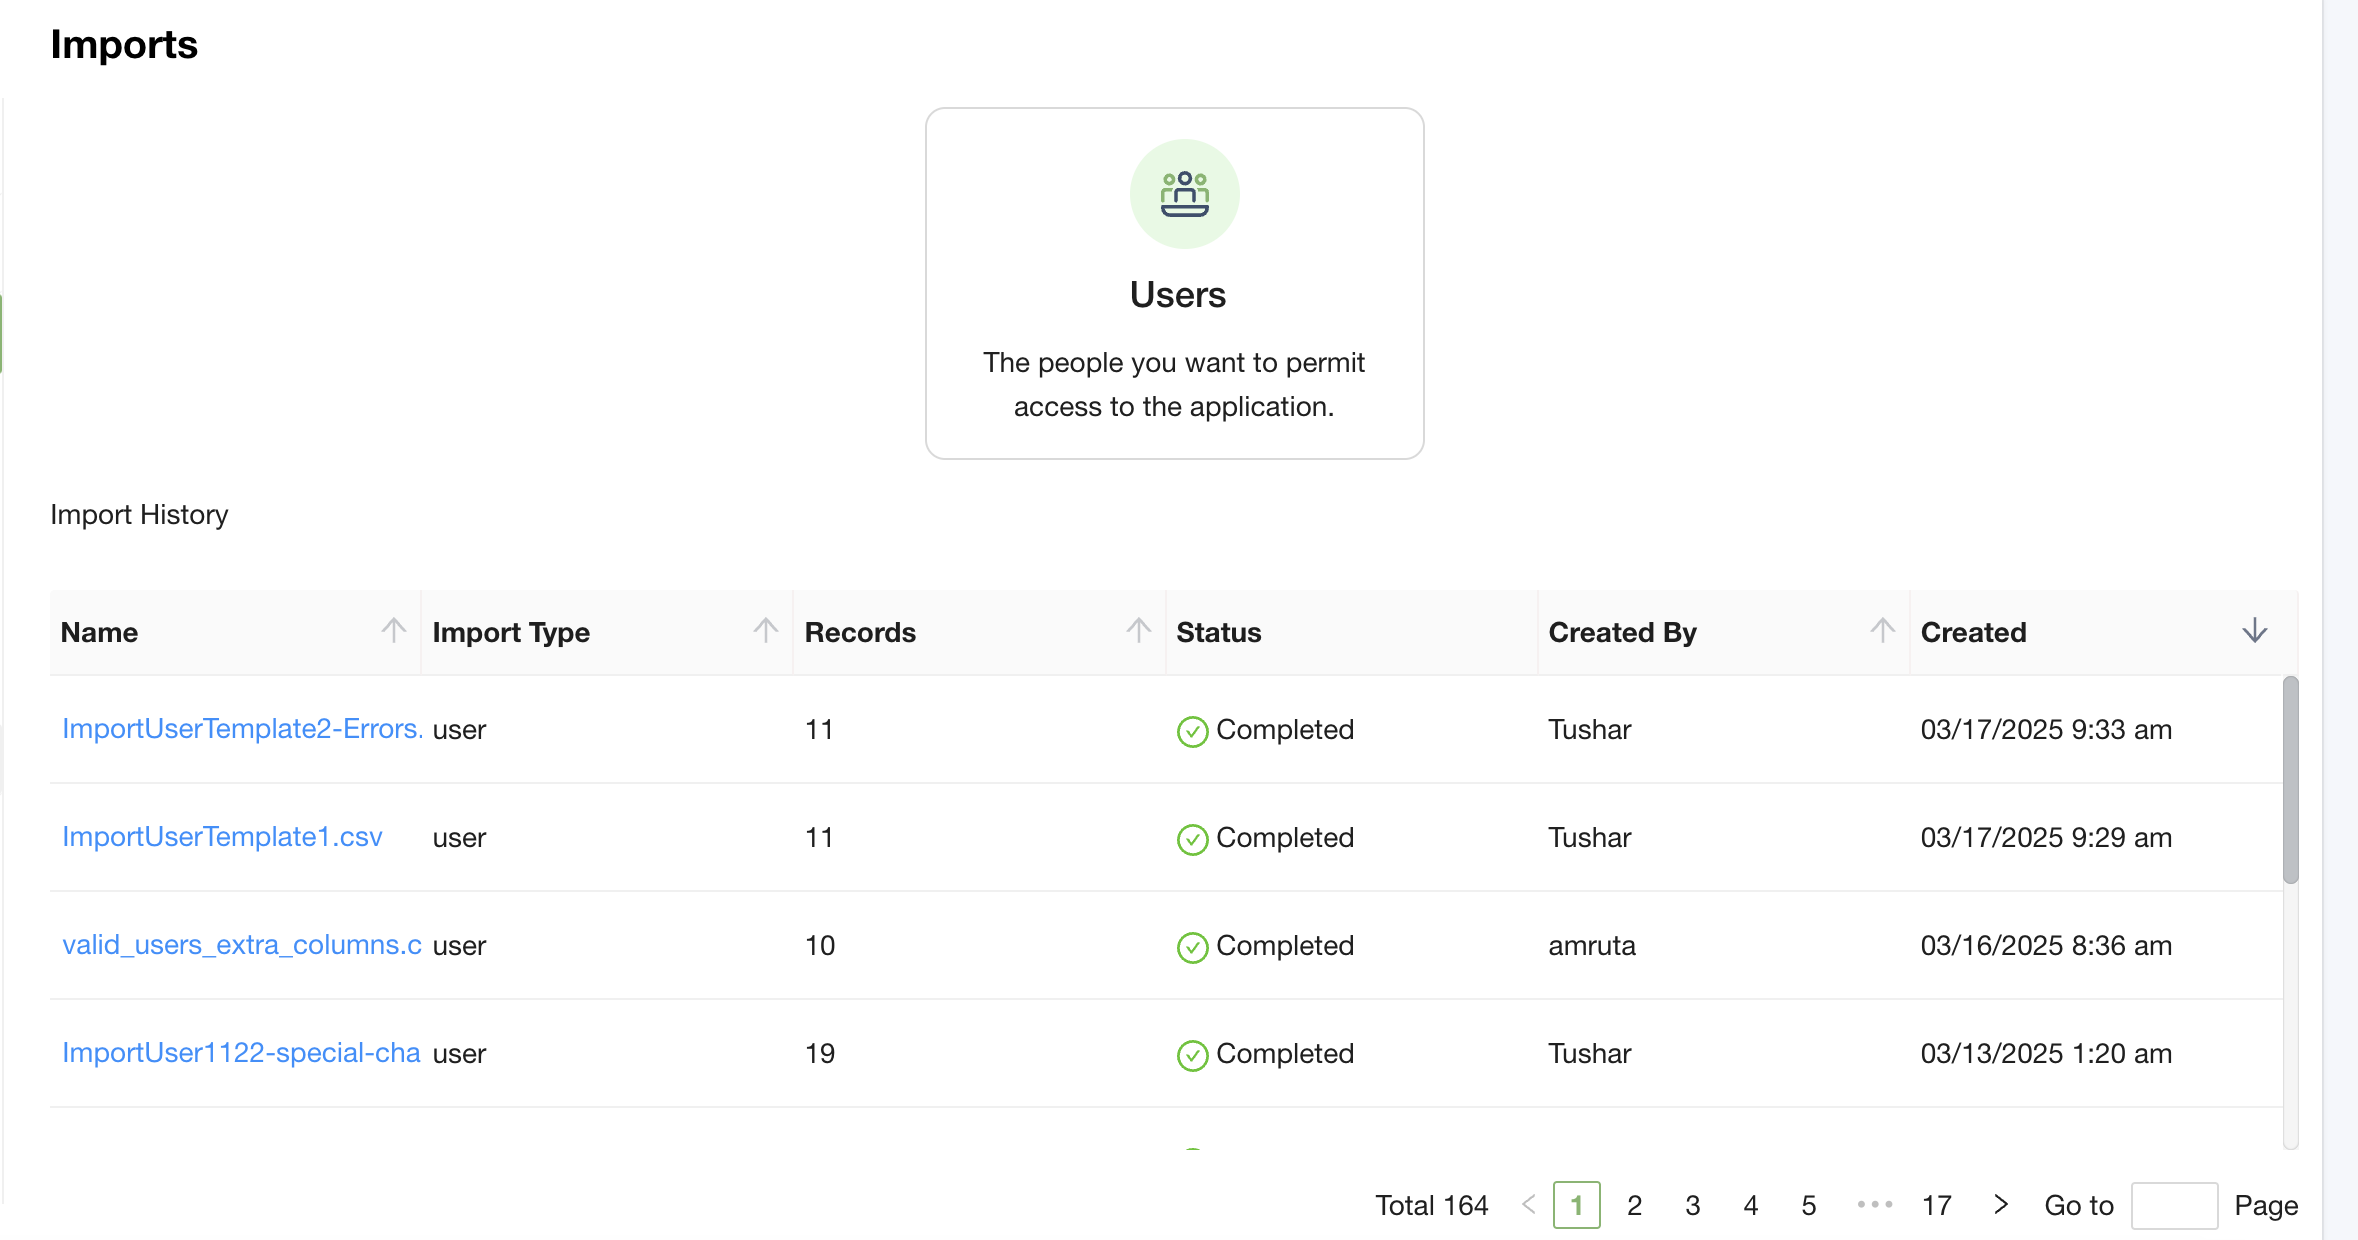This screenshot has height=1240, width=2358.
Task: Go to next page arrow
Action: [x=2000, y=1204]
